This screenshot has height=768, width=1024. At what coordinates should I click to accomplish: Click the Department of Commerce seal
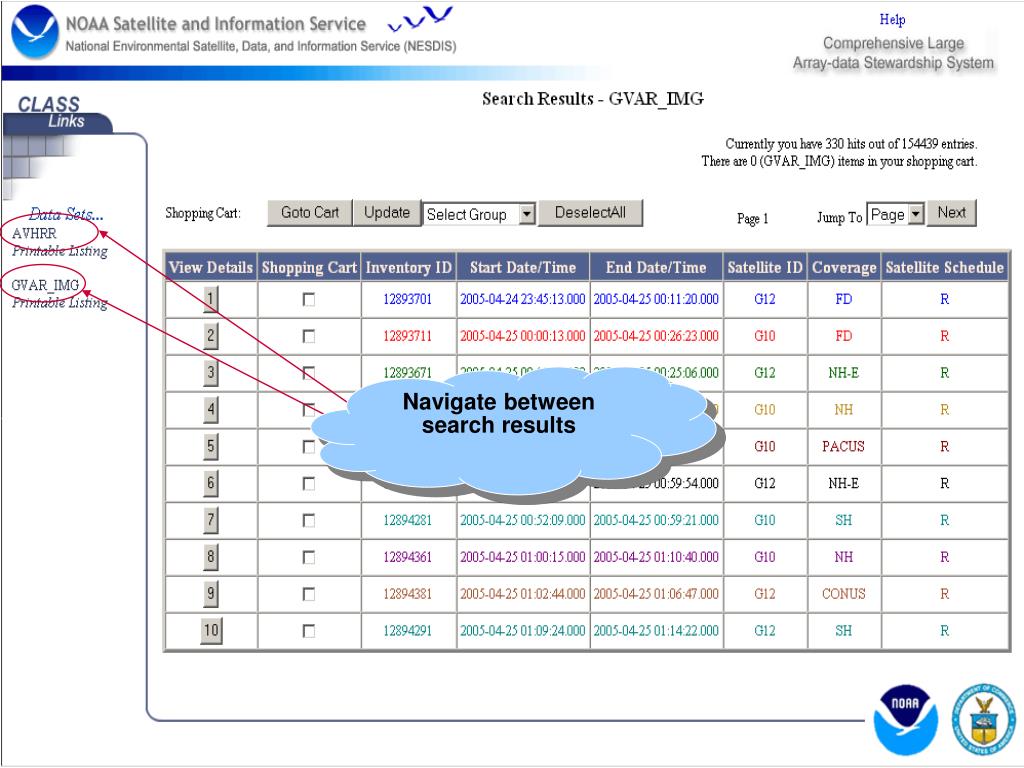(984, 720)
